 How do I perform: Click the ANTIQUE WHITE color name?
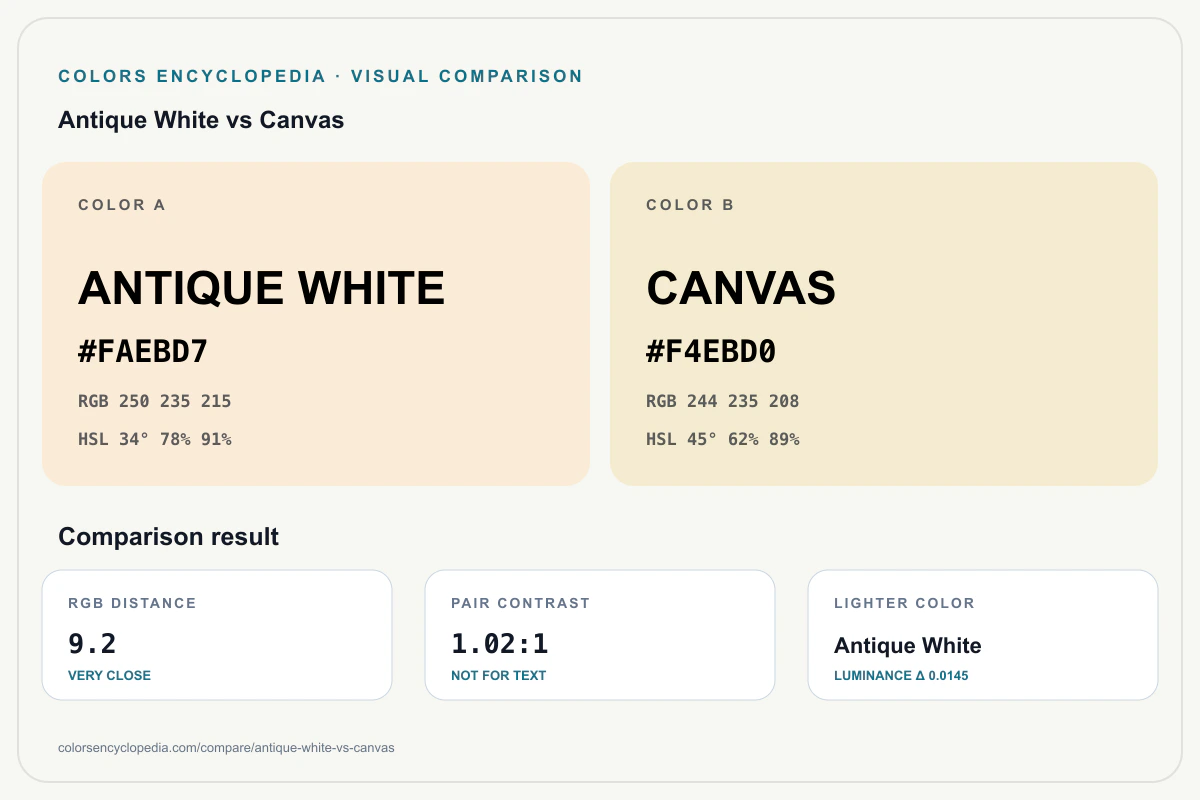262,288
